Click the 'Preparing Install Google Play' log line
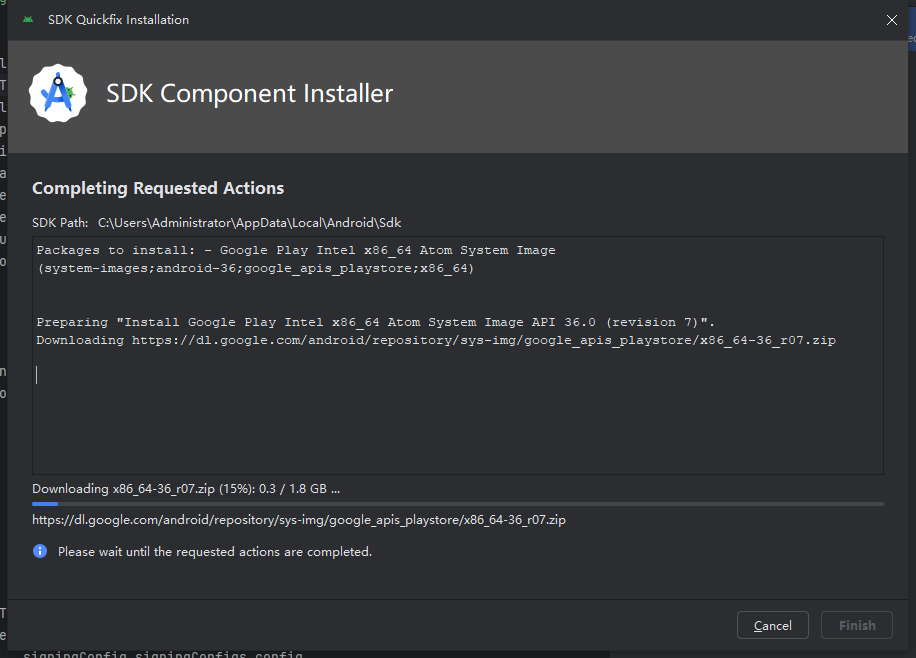Viewport: 916px width, 658px height. point(375,322)
